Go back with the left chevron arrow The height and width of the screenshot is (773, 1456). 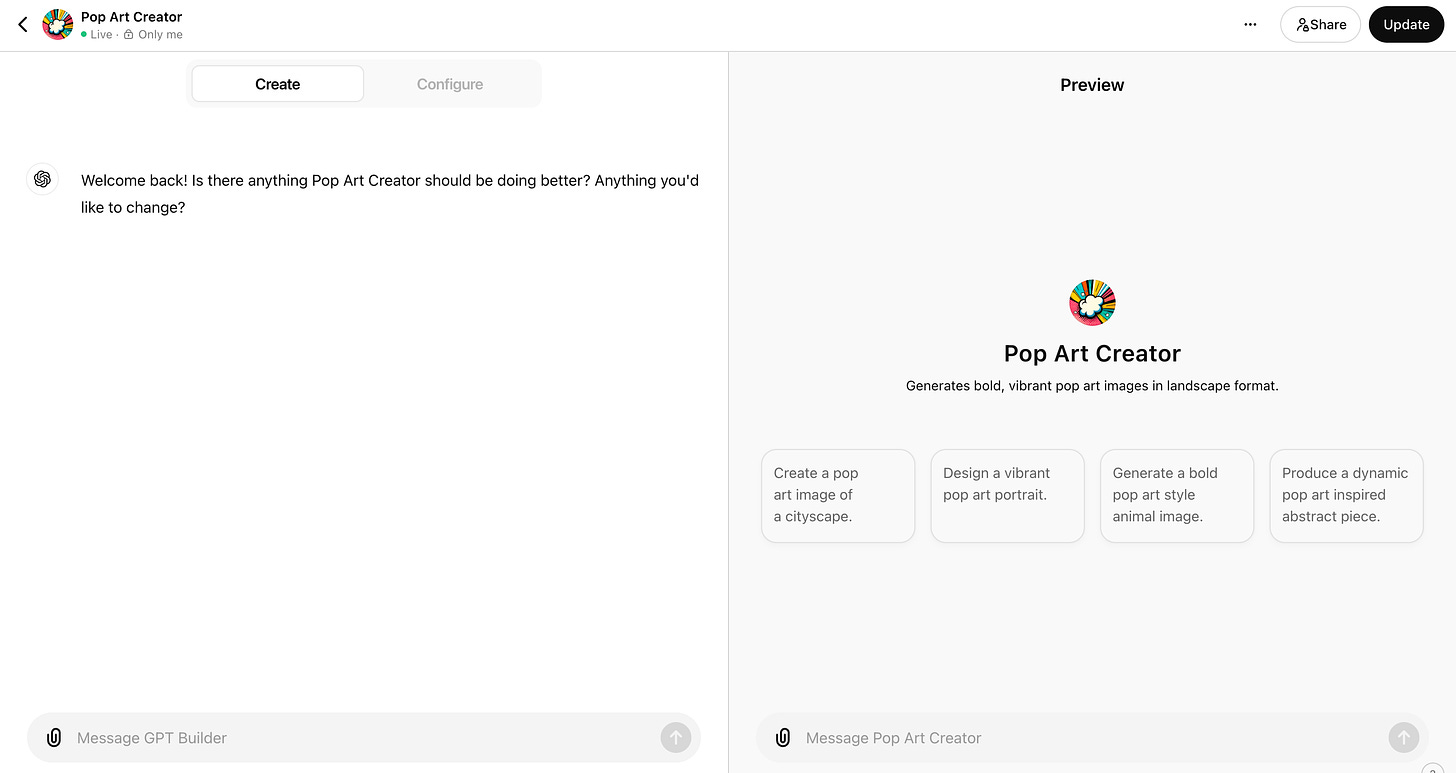coord(23,25)
